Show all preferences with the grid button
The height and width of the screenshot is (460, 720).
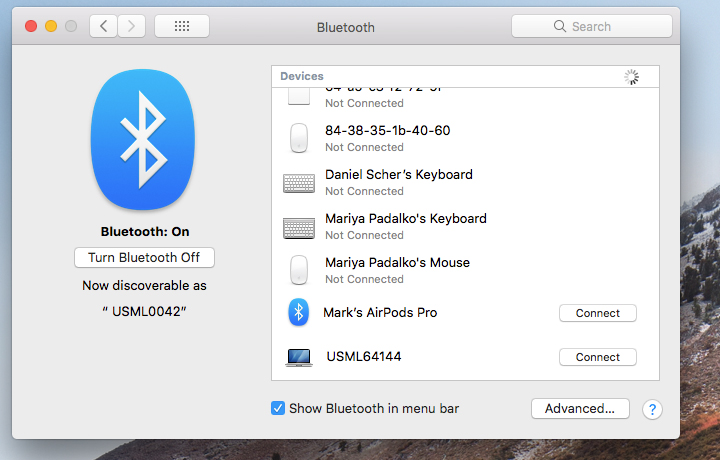pos(182,26)
